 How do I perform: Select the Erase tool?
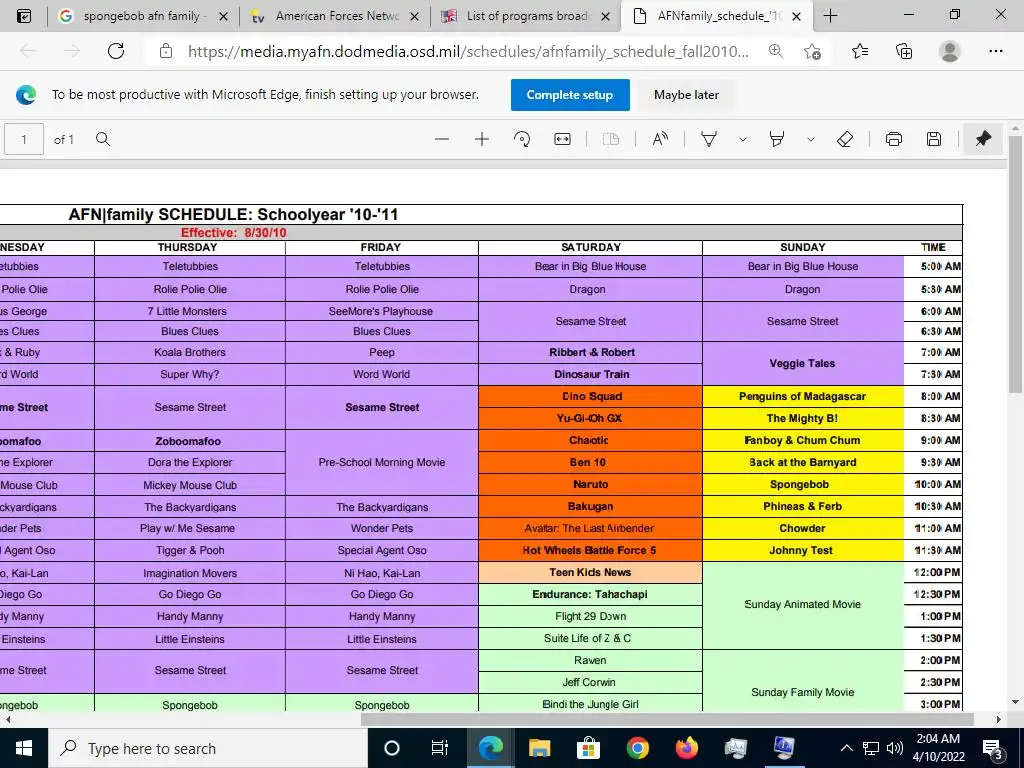pos(845,139)
